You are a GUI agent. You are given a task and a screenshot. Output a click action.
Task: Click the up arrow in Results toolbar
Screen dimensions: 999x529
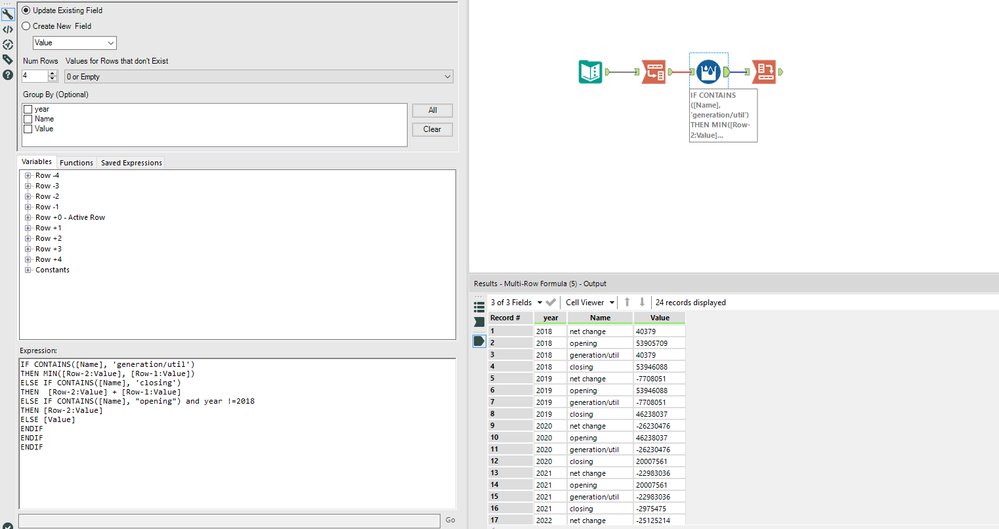click(627, 302)
